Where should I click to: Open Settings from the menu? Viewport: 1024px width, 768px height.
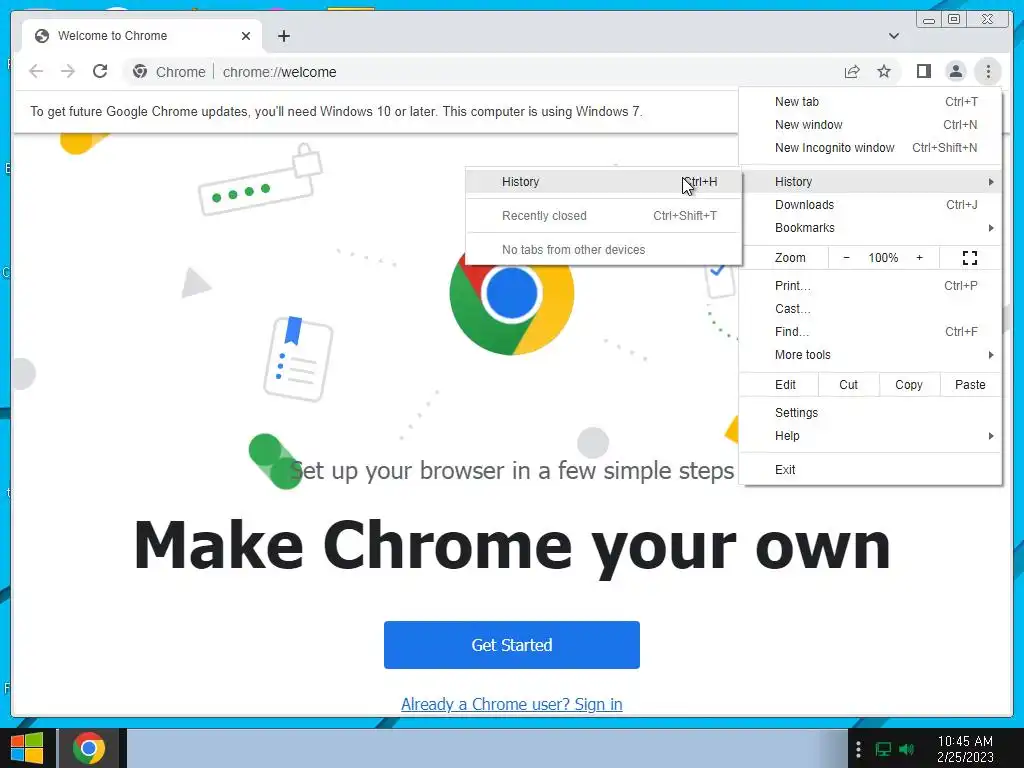pyautogui.click(x=871, y=413)
